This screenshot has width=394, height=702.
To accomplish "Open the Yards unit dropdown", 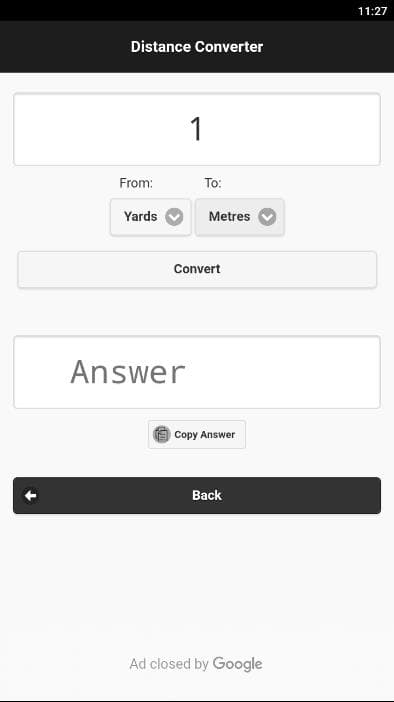I will [x=151, y=217].
